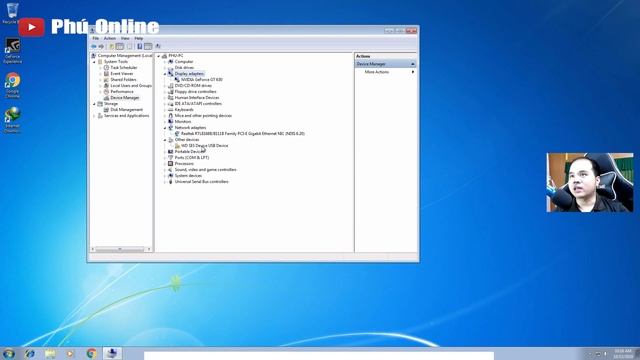
Task: Open the Google Chrome desktop shortcut
Action: point(12,85)
